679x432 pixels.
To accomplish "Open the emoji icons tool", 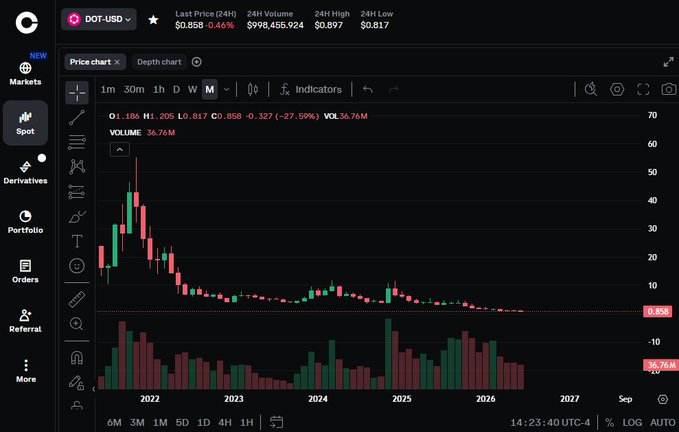I will [x=77, y=265].
